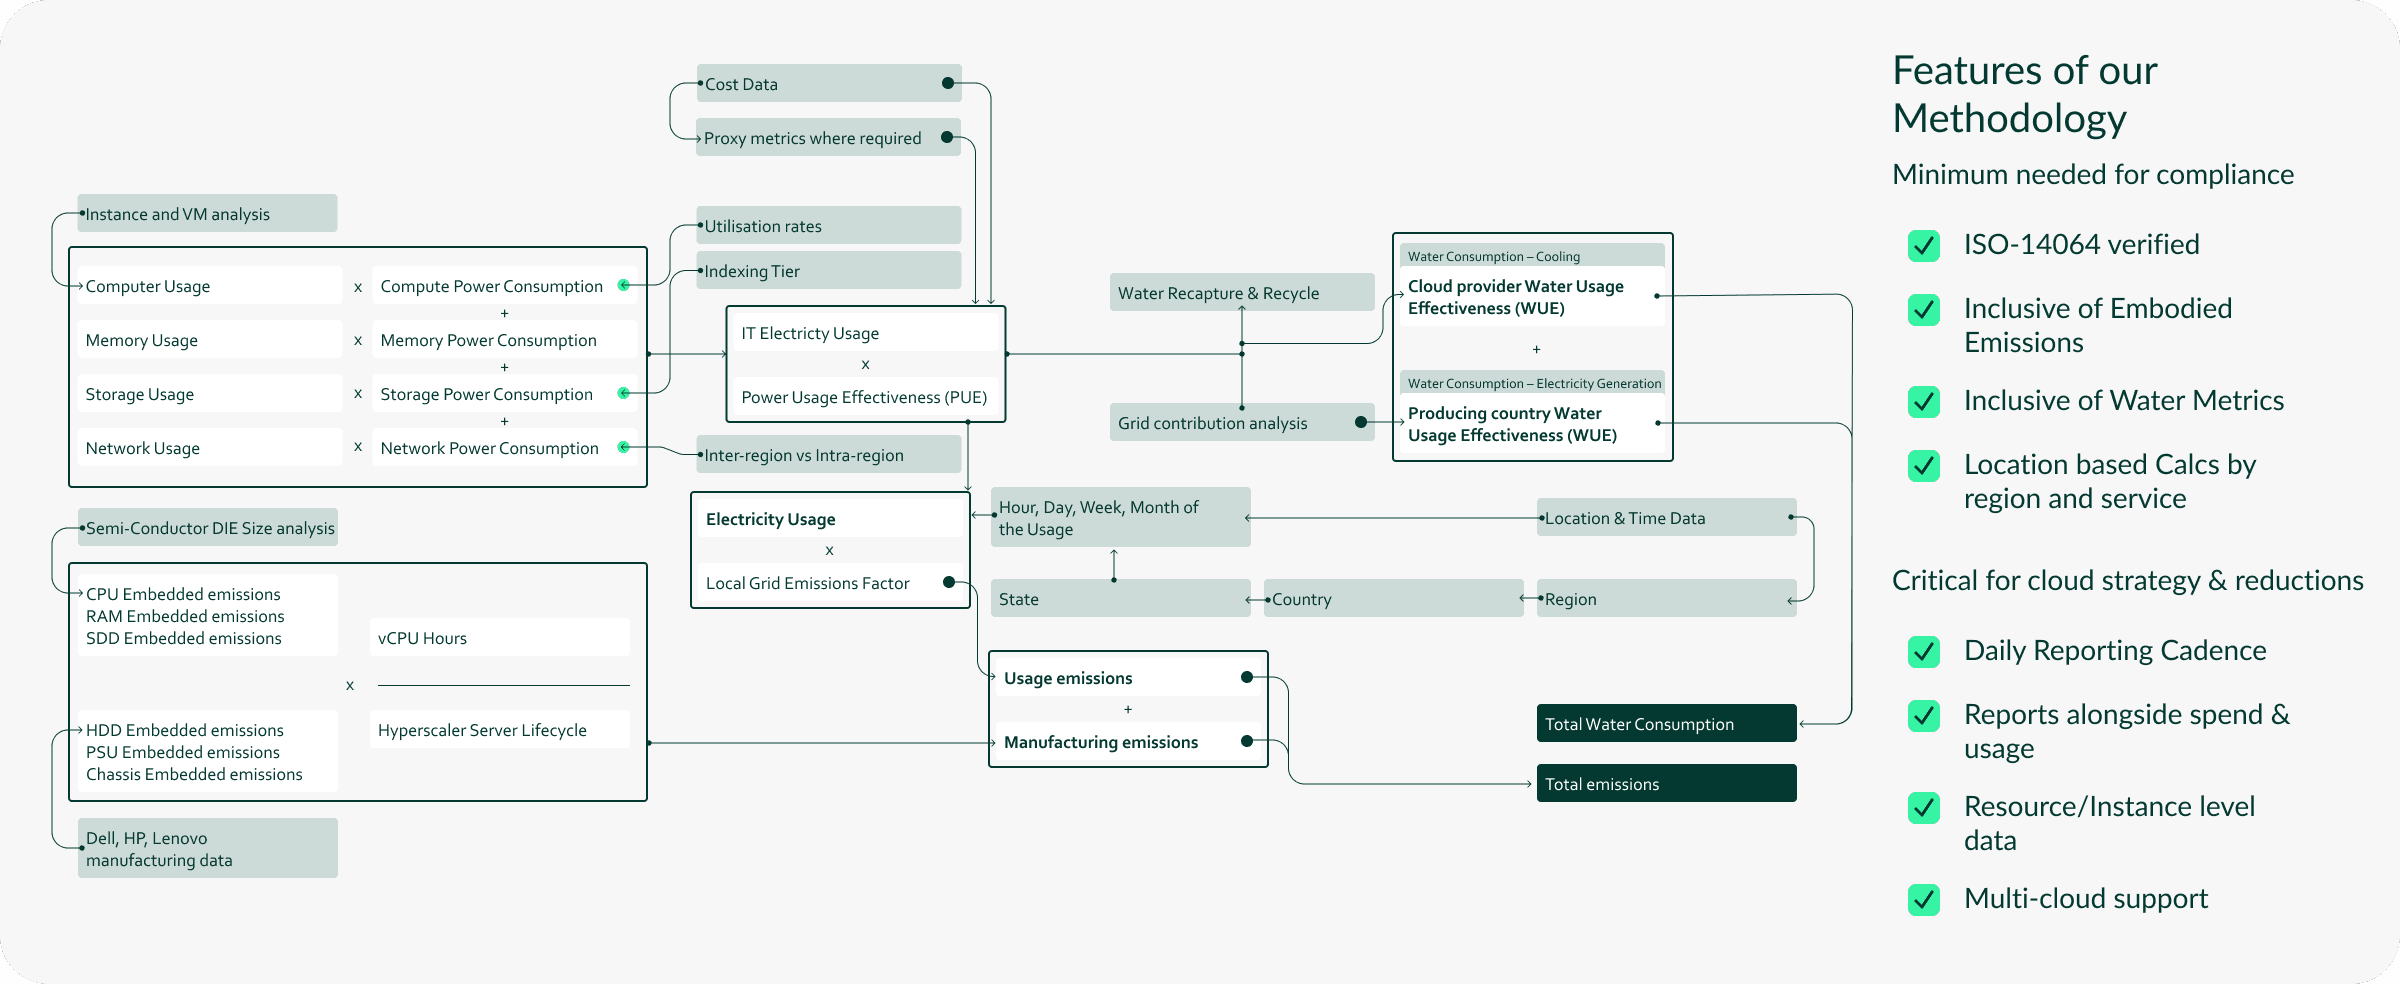Expand the Instance and VM analysis group
Screen dimensions: 2400x984
tap(207, 213)
